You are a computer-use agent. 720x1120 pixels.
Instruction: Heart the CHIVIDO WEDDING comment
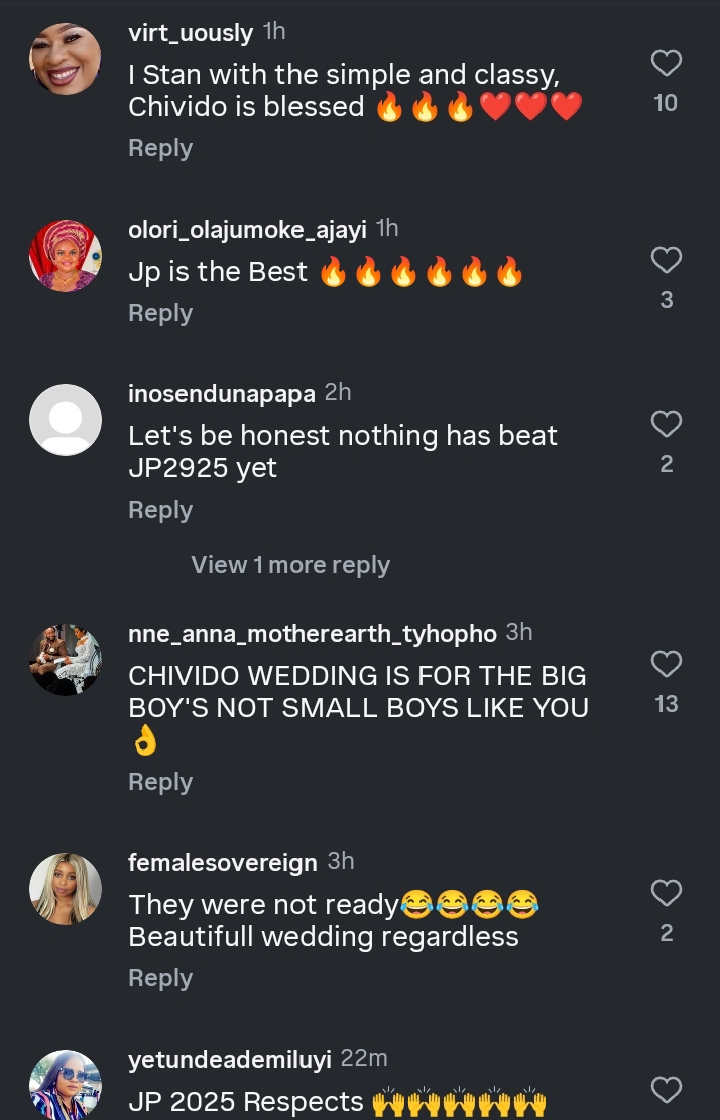point(666,665)
